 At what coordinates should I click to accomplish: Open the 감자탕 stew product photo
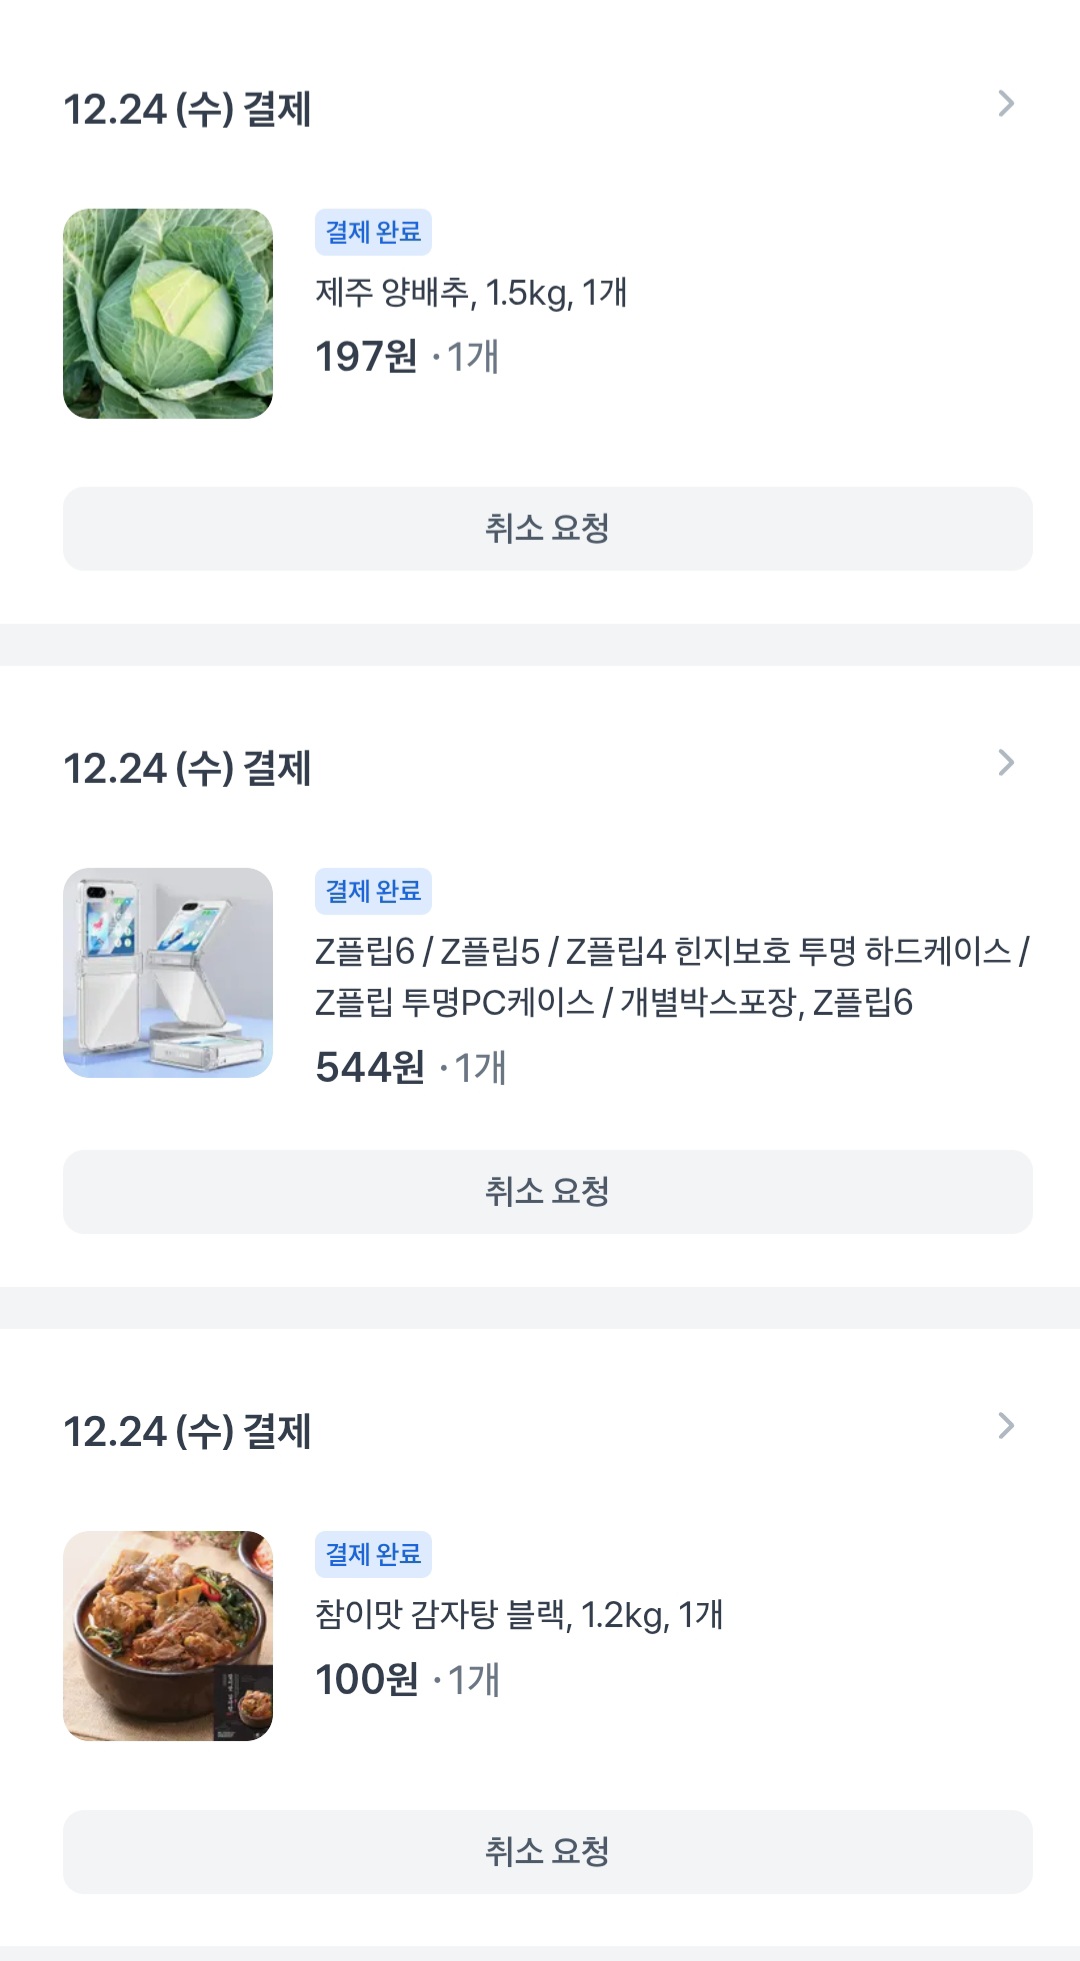(168, 1636)
